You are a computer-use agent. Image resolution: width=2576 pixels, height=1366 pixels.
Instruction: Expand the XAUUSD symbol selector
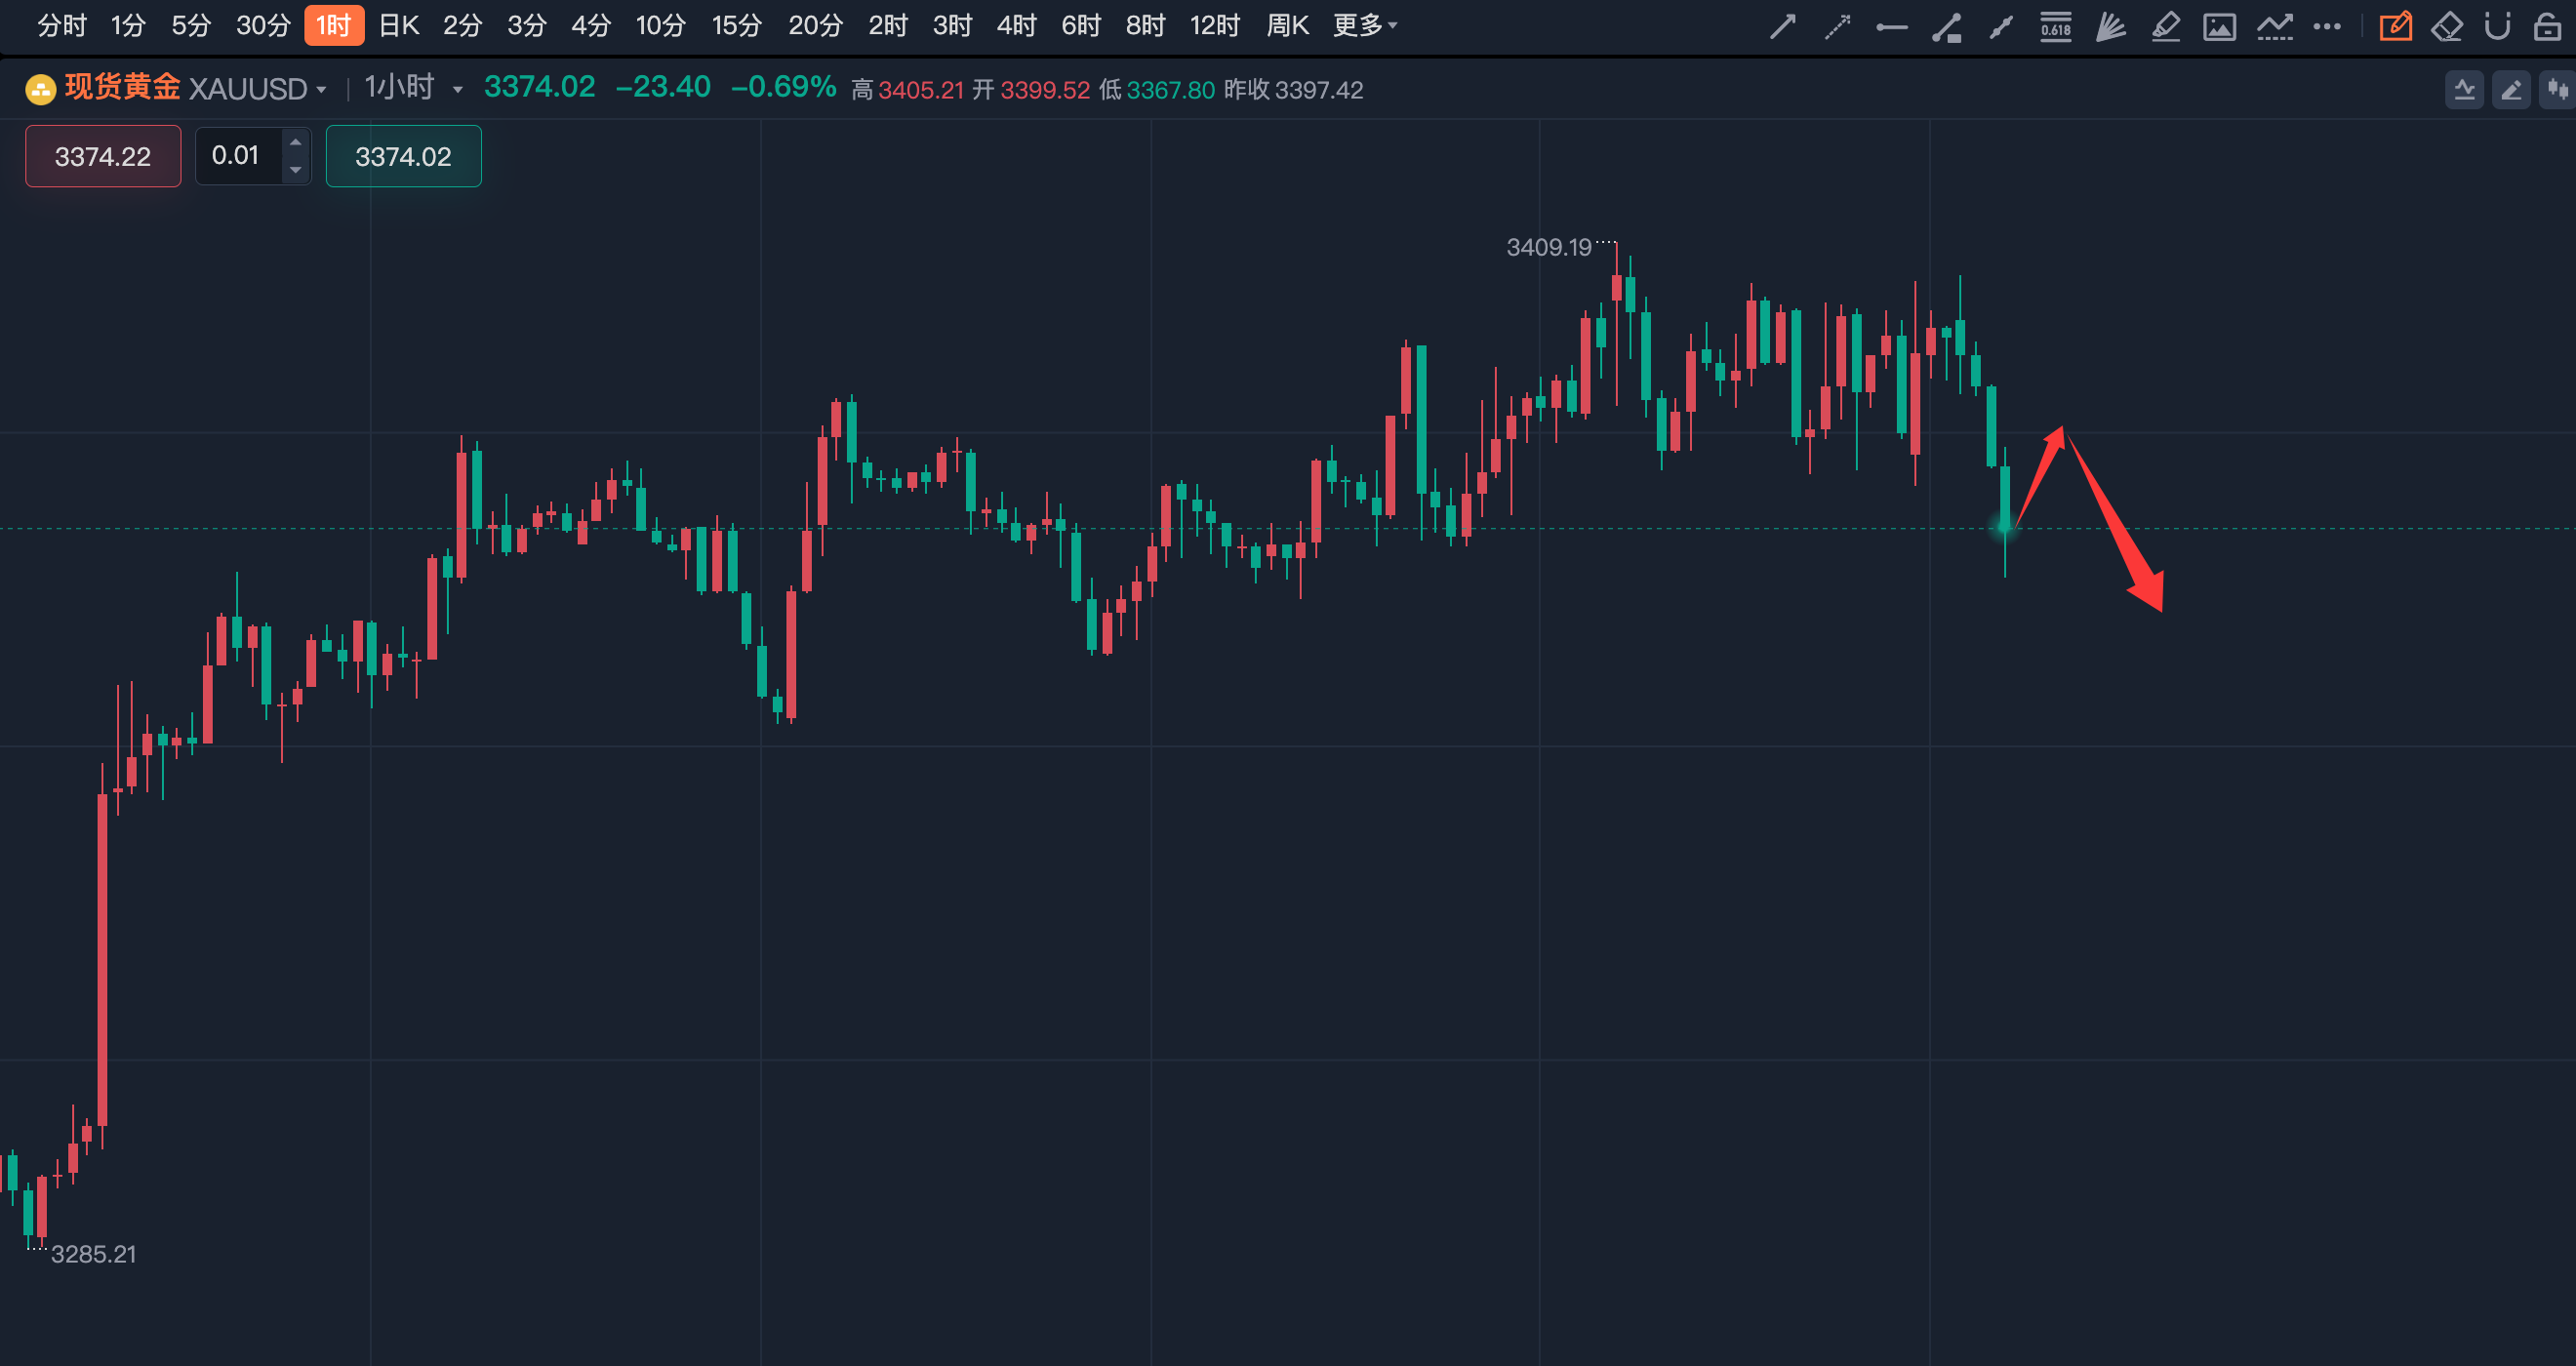[x=257, y=89]
